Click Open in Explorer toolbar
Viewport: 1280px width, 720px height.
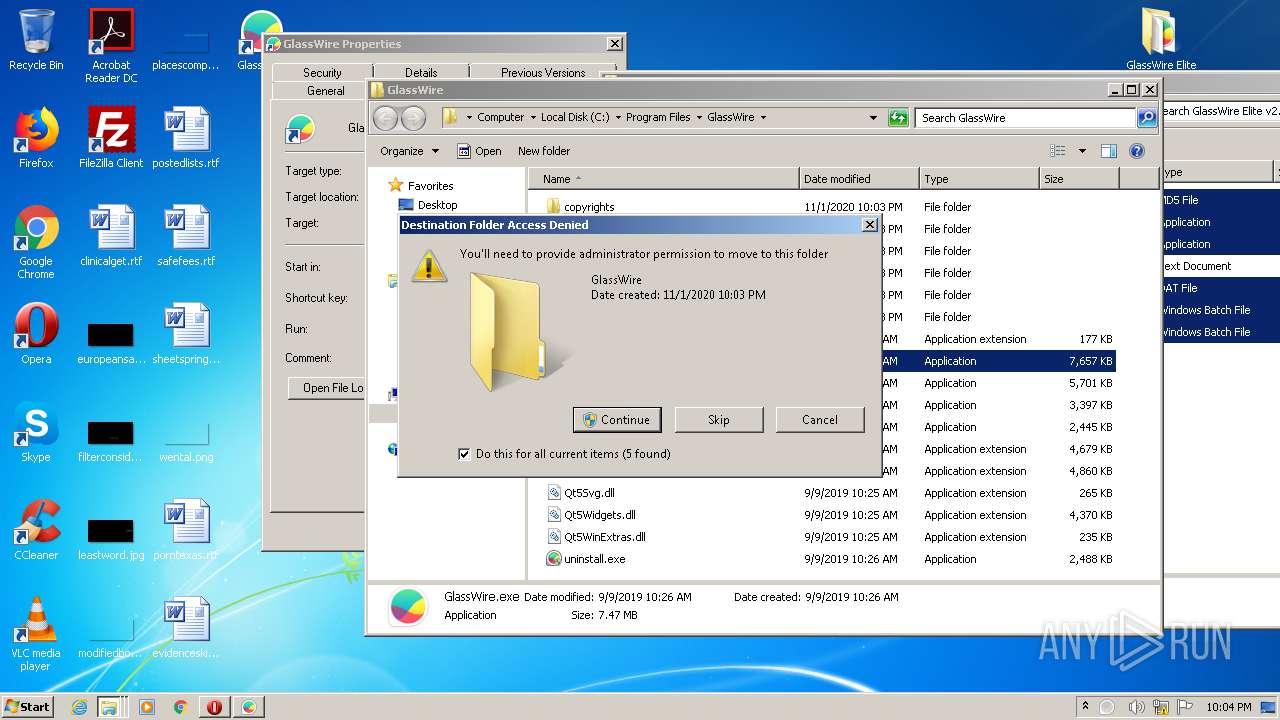pyautogui.click(x=479, y=151)
